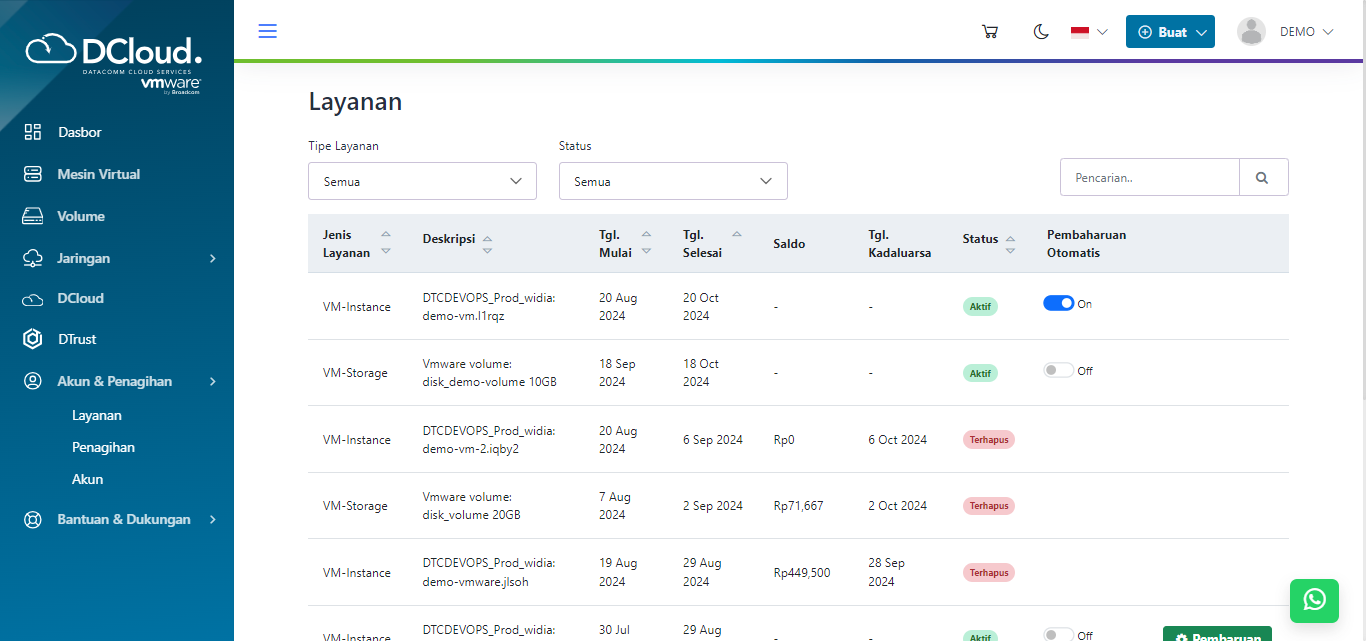Click inside the Pencarian search field

pyautogui.click(x=1148, y=176)
